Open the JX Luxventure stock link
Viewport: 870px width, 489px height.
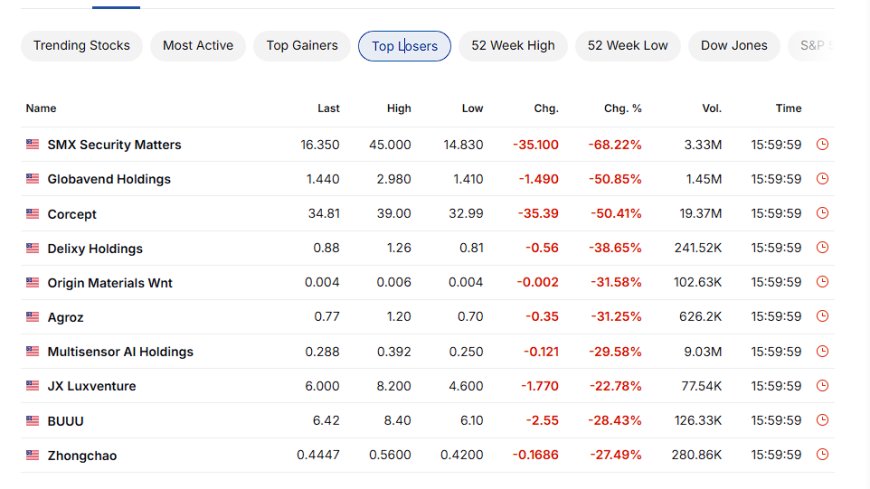point(92,386)
